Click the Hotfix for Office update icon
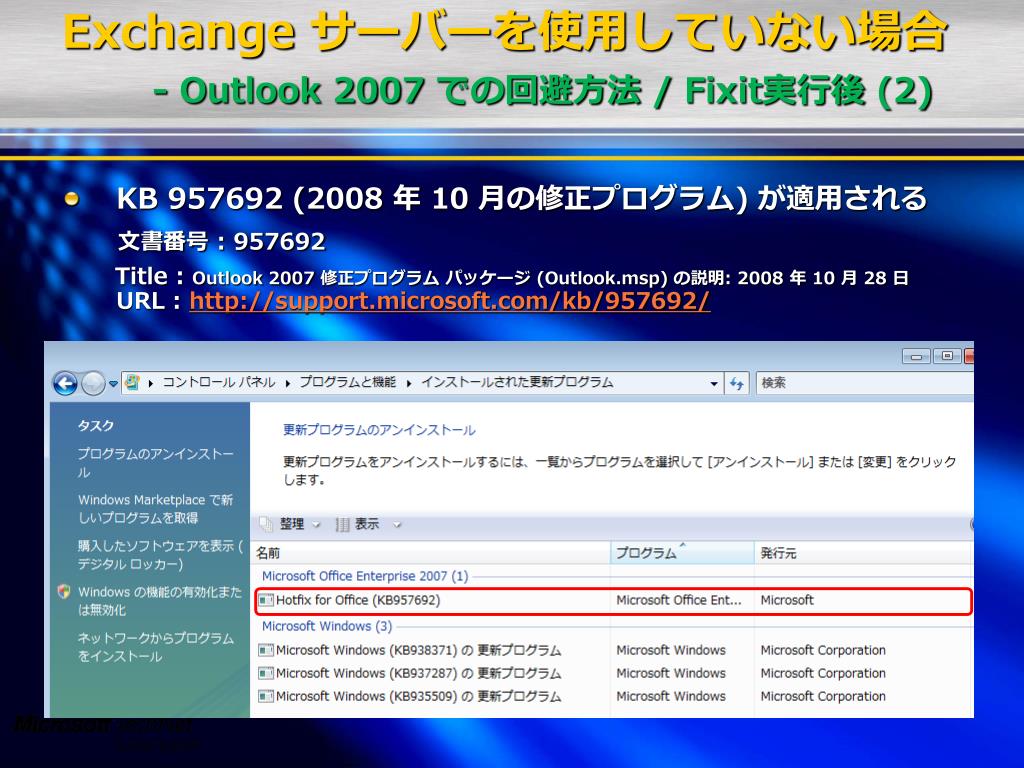 [x=266, y=600]
